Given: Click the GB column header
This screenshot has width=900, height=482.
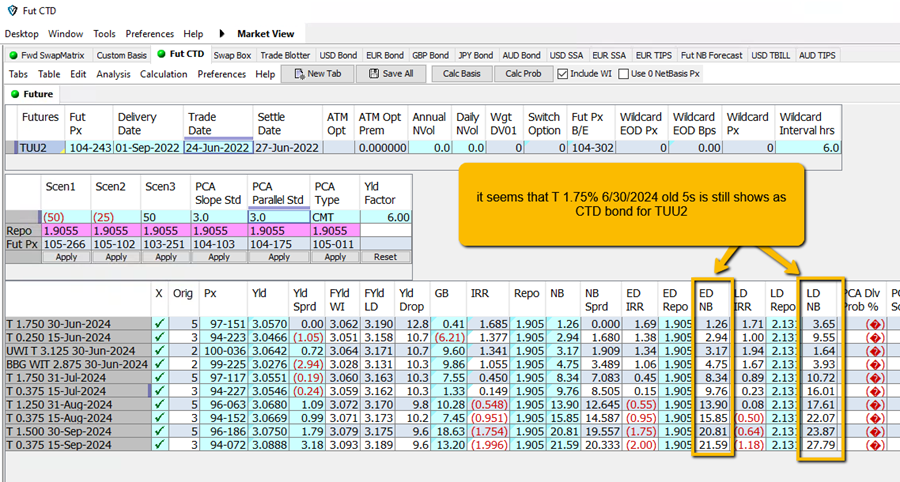Looking at the screenshot, I should 449,300.
